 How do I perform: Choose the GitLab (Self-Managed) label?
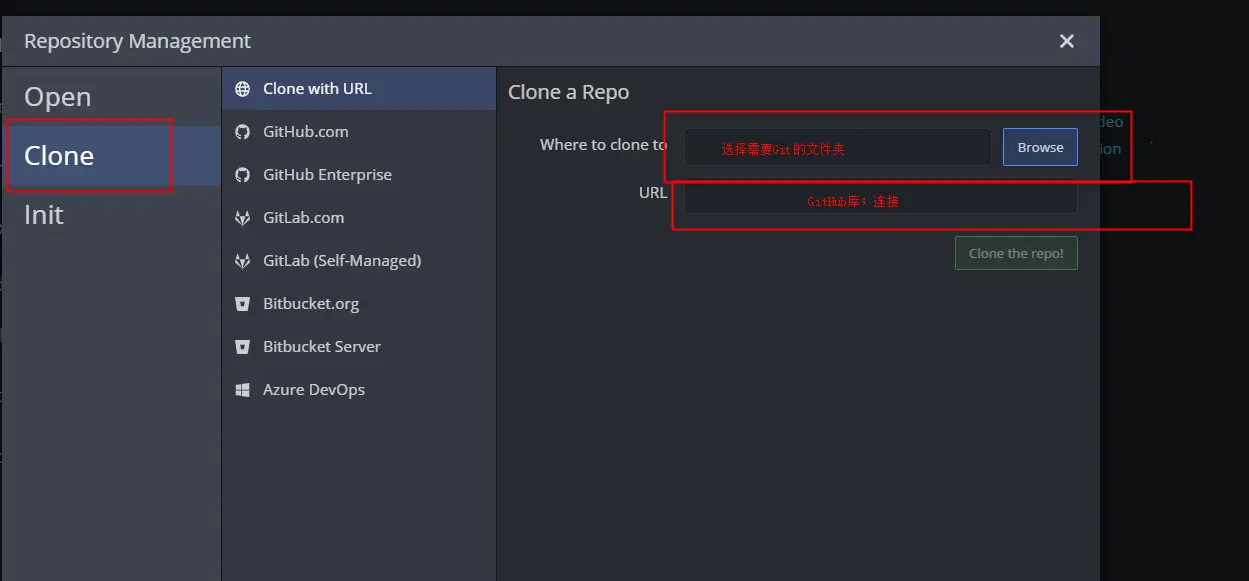point(342,261)
